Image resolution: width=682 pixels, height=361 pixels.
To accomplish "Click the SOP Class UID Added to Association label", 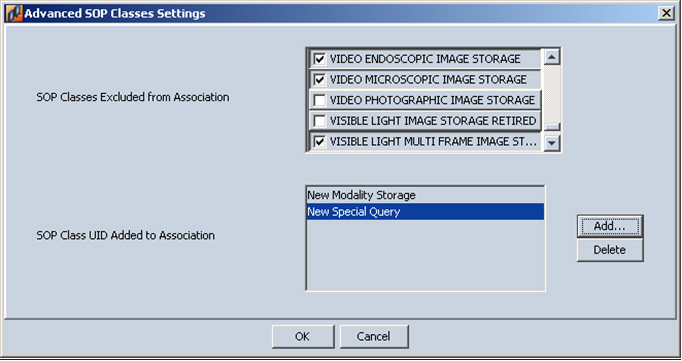I will coord(126,235).
